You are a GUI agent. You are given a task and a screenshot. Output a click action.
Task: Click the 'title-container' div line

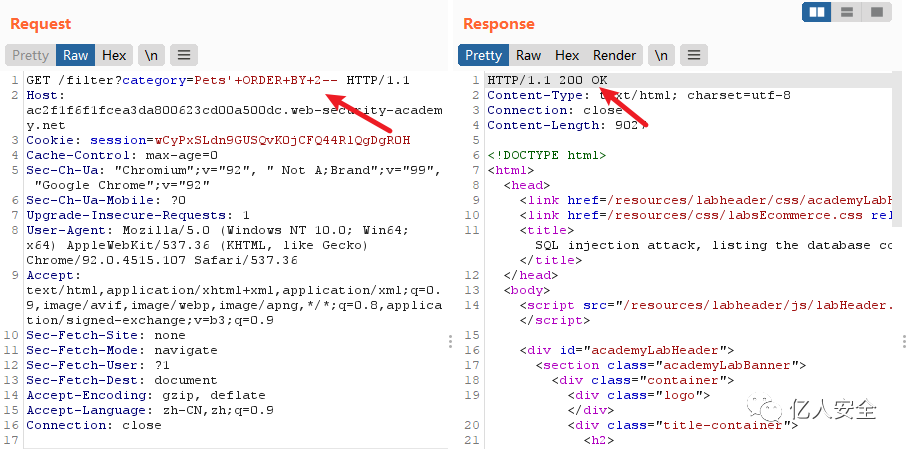tap(682, 426)
